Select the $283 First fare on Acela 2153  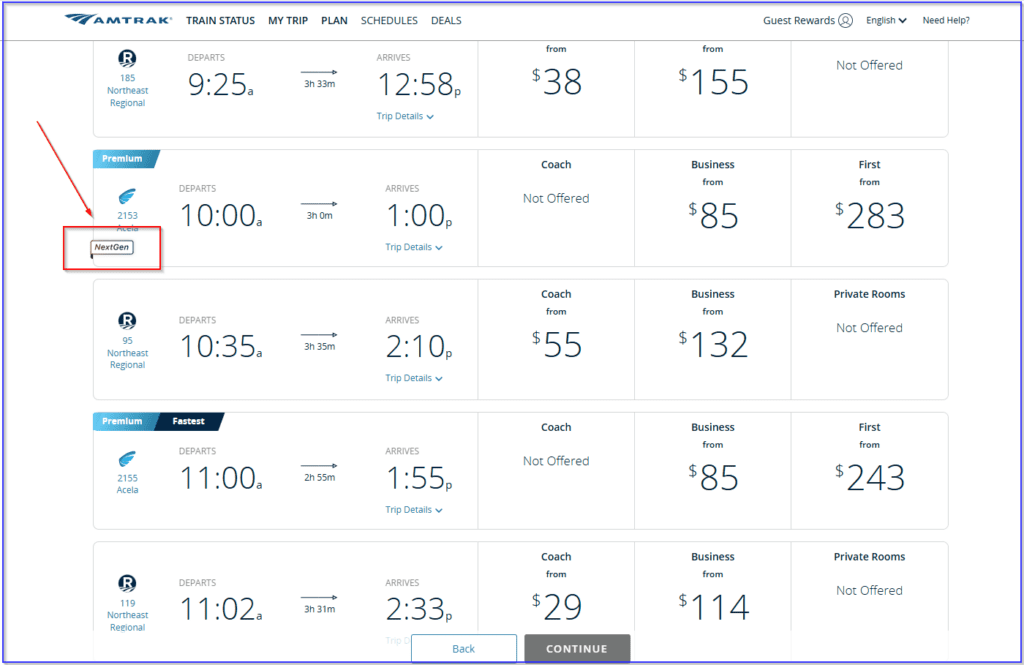pos(870,215)
